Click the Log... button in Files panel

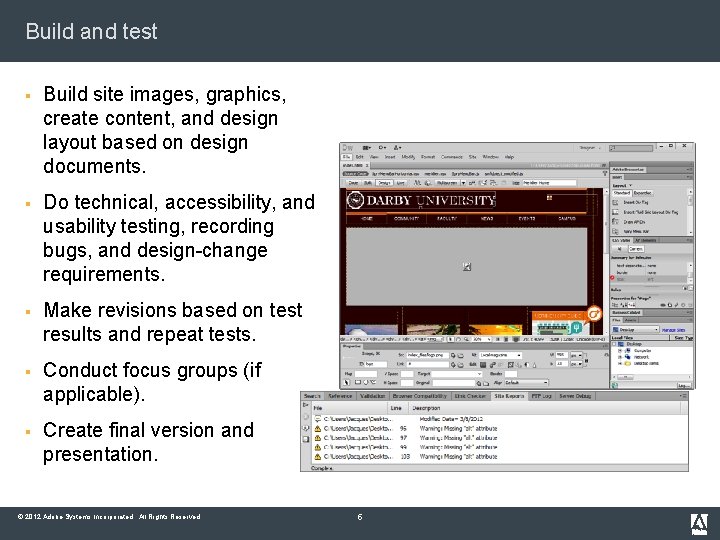coord(683,385)
